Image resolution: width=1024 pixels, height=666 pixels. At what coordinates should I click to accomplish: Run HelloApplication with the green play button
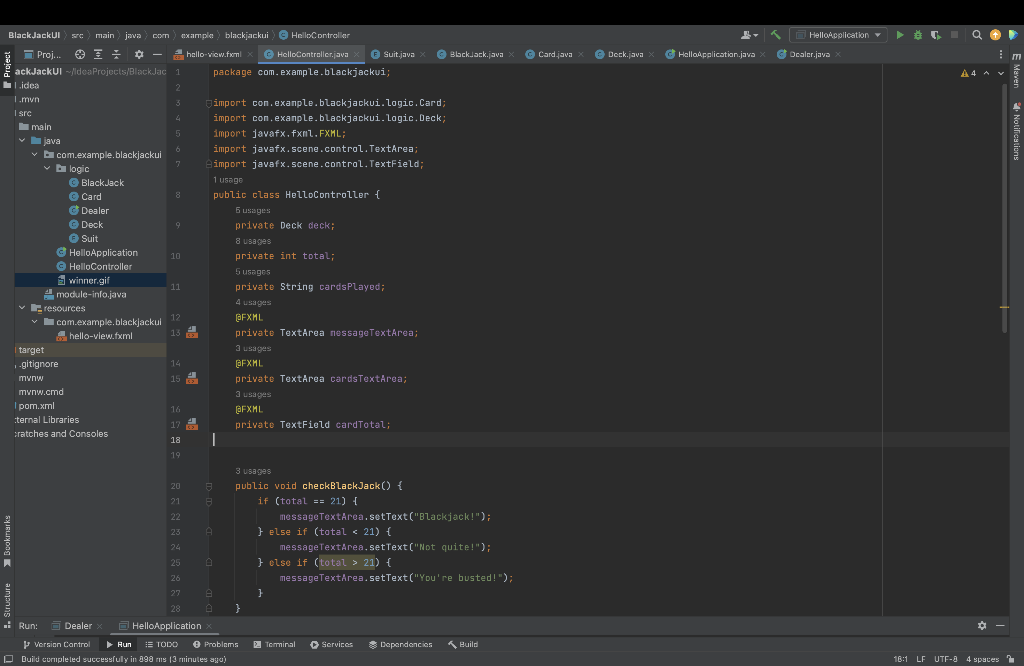tap(900, 35)
